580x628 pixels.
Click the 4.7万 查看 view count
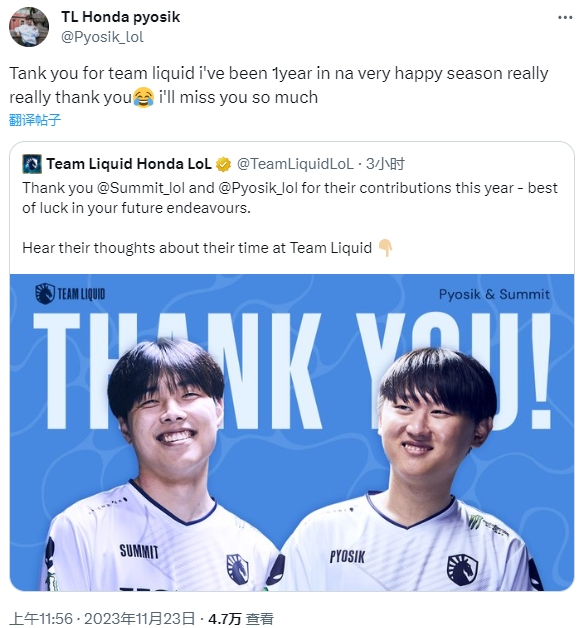(x=241, y=618)
